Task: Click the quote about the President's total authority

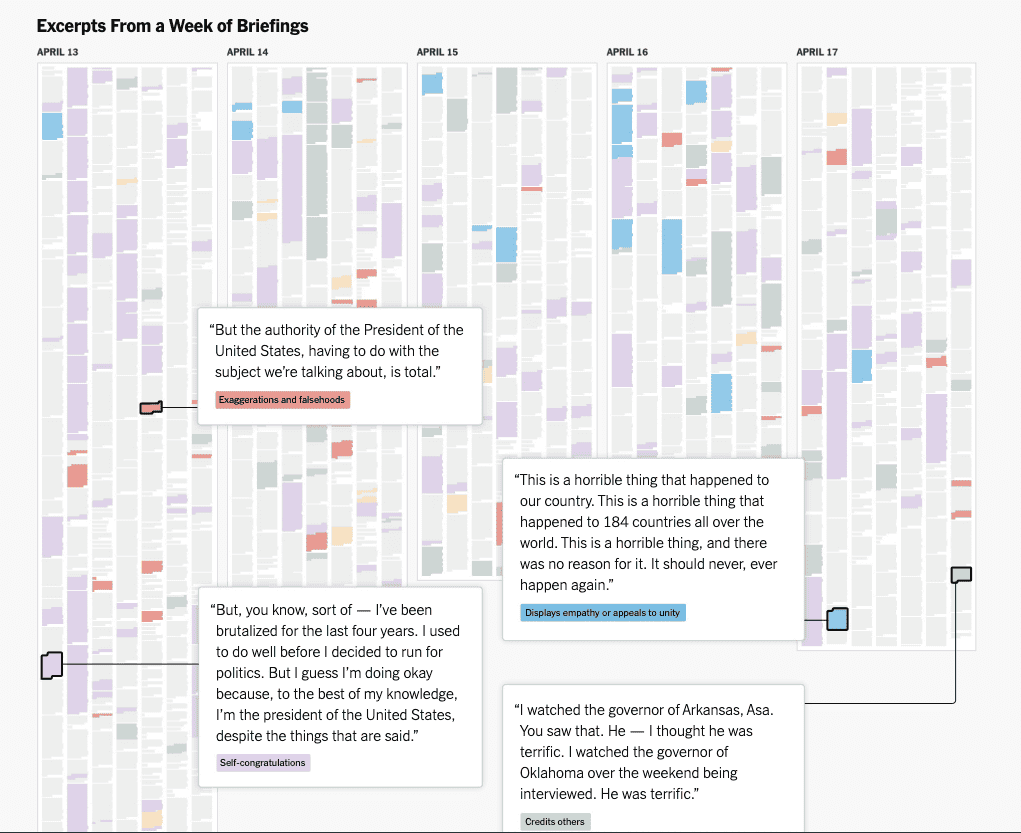Action: [339, 351]
